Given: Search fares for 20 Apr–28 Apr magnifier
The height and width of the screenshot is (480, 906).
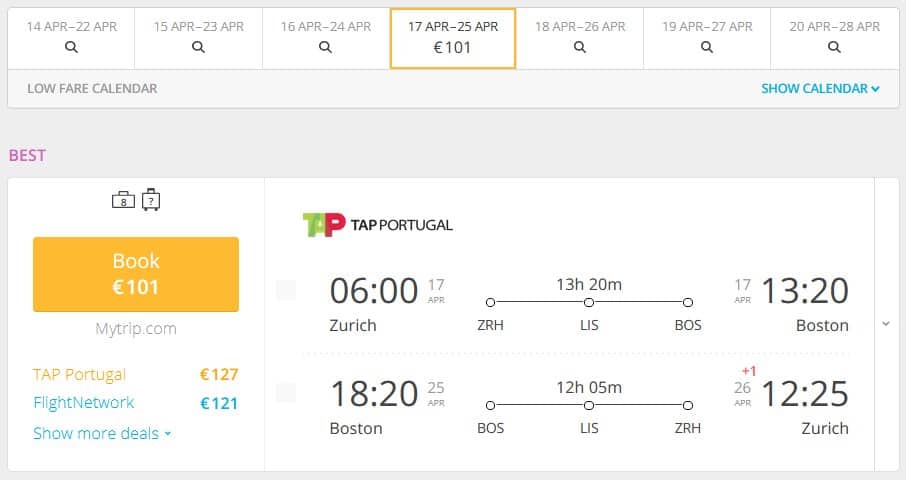Looking at the screenshot, I should (834, 47).
